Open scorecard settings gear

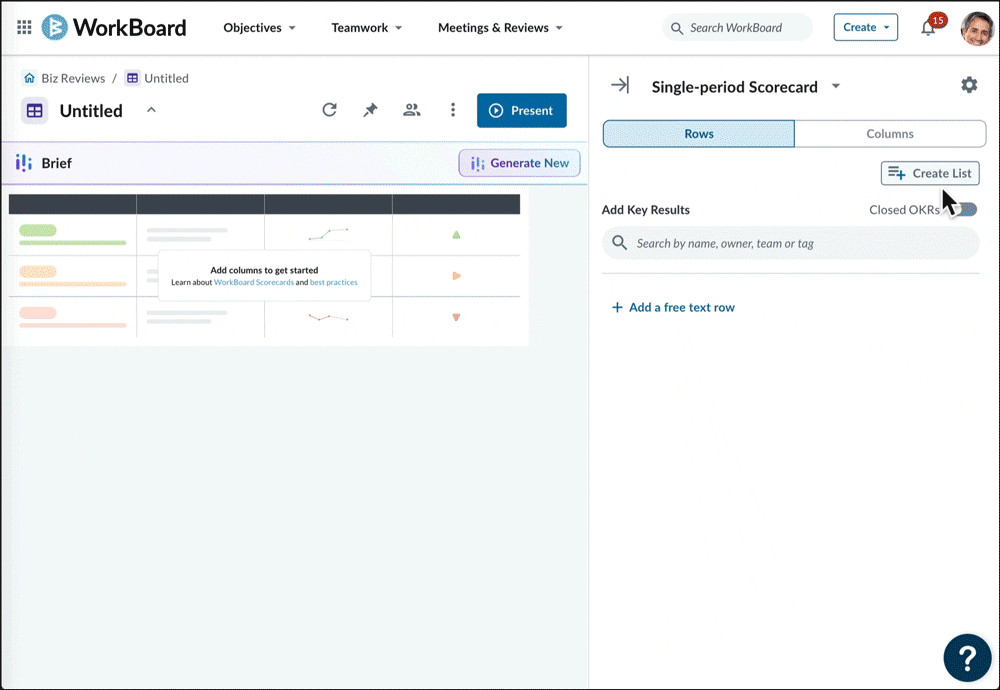click(x=969, y=85)
